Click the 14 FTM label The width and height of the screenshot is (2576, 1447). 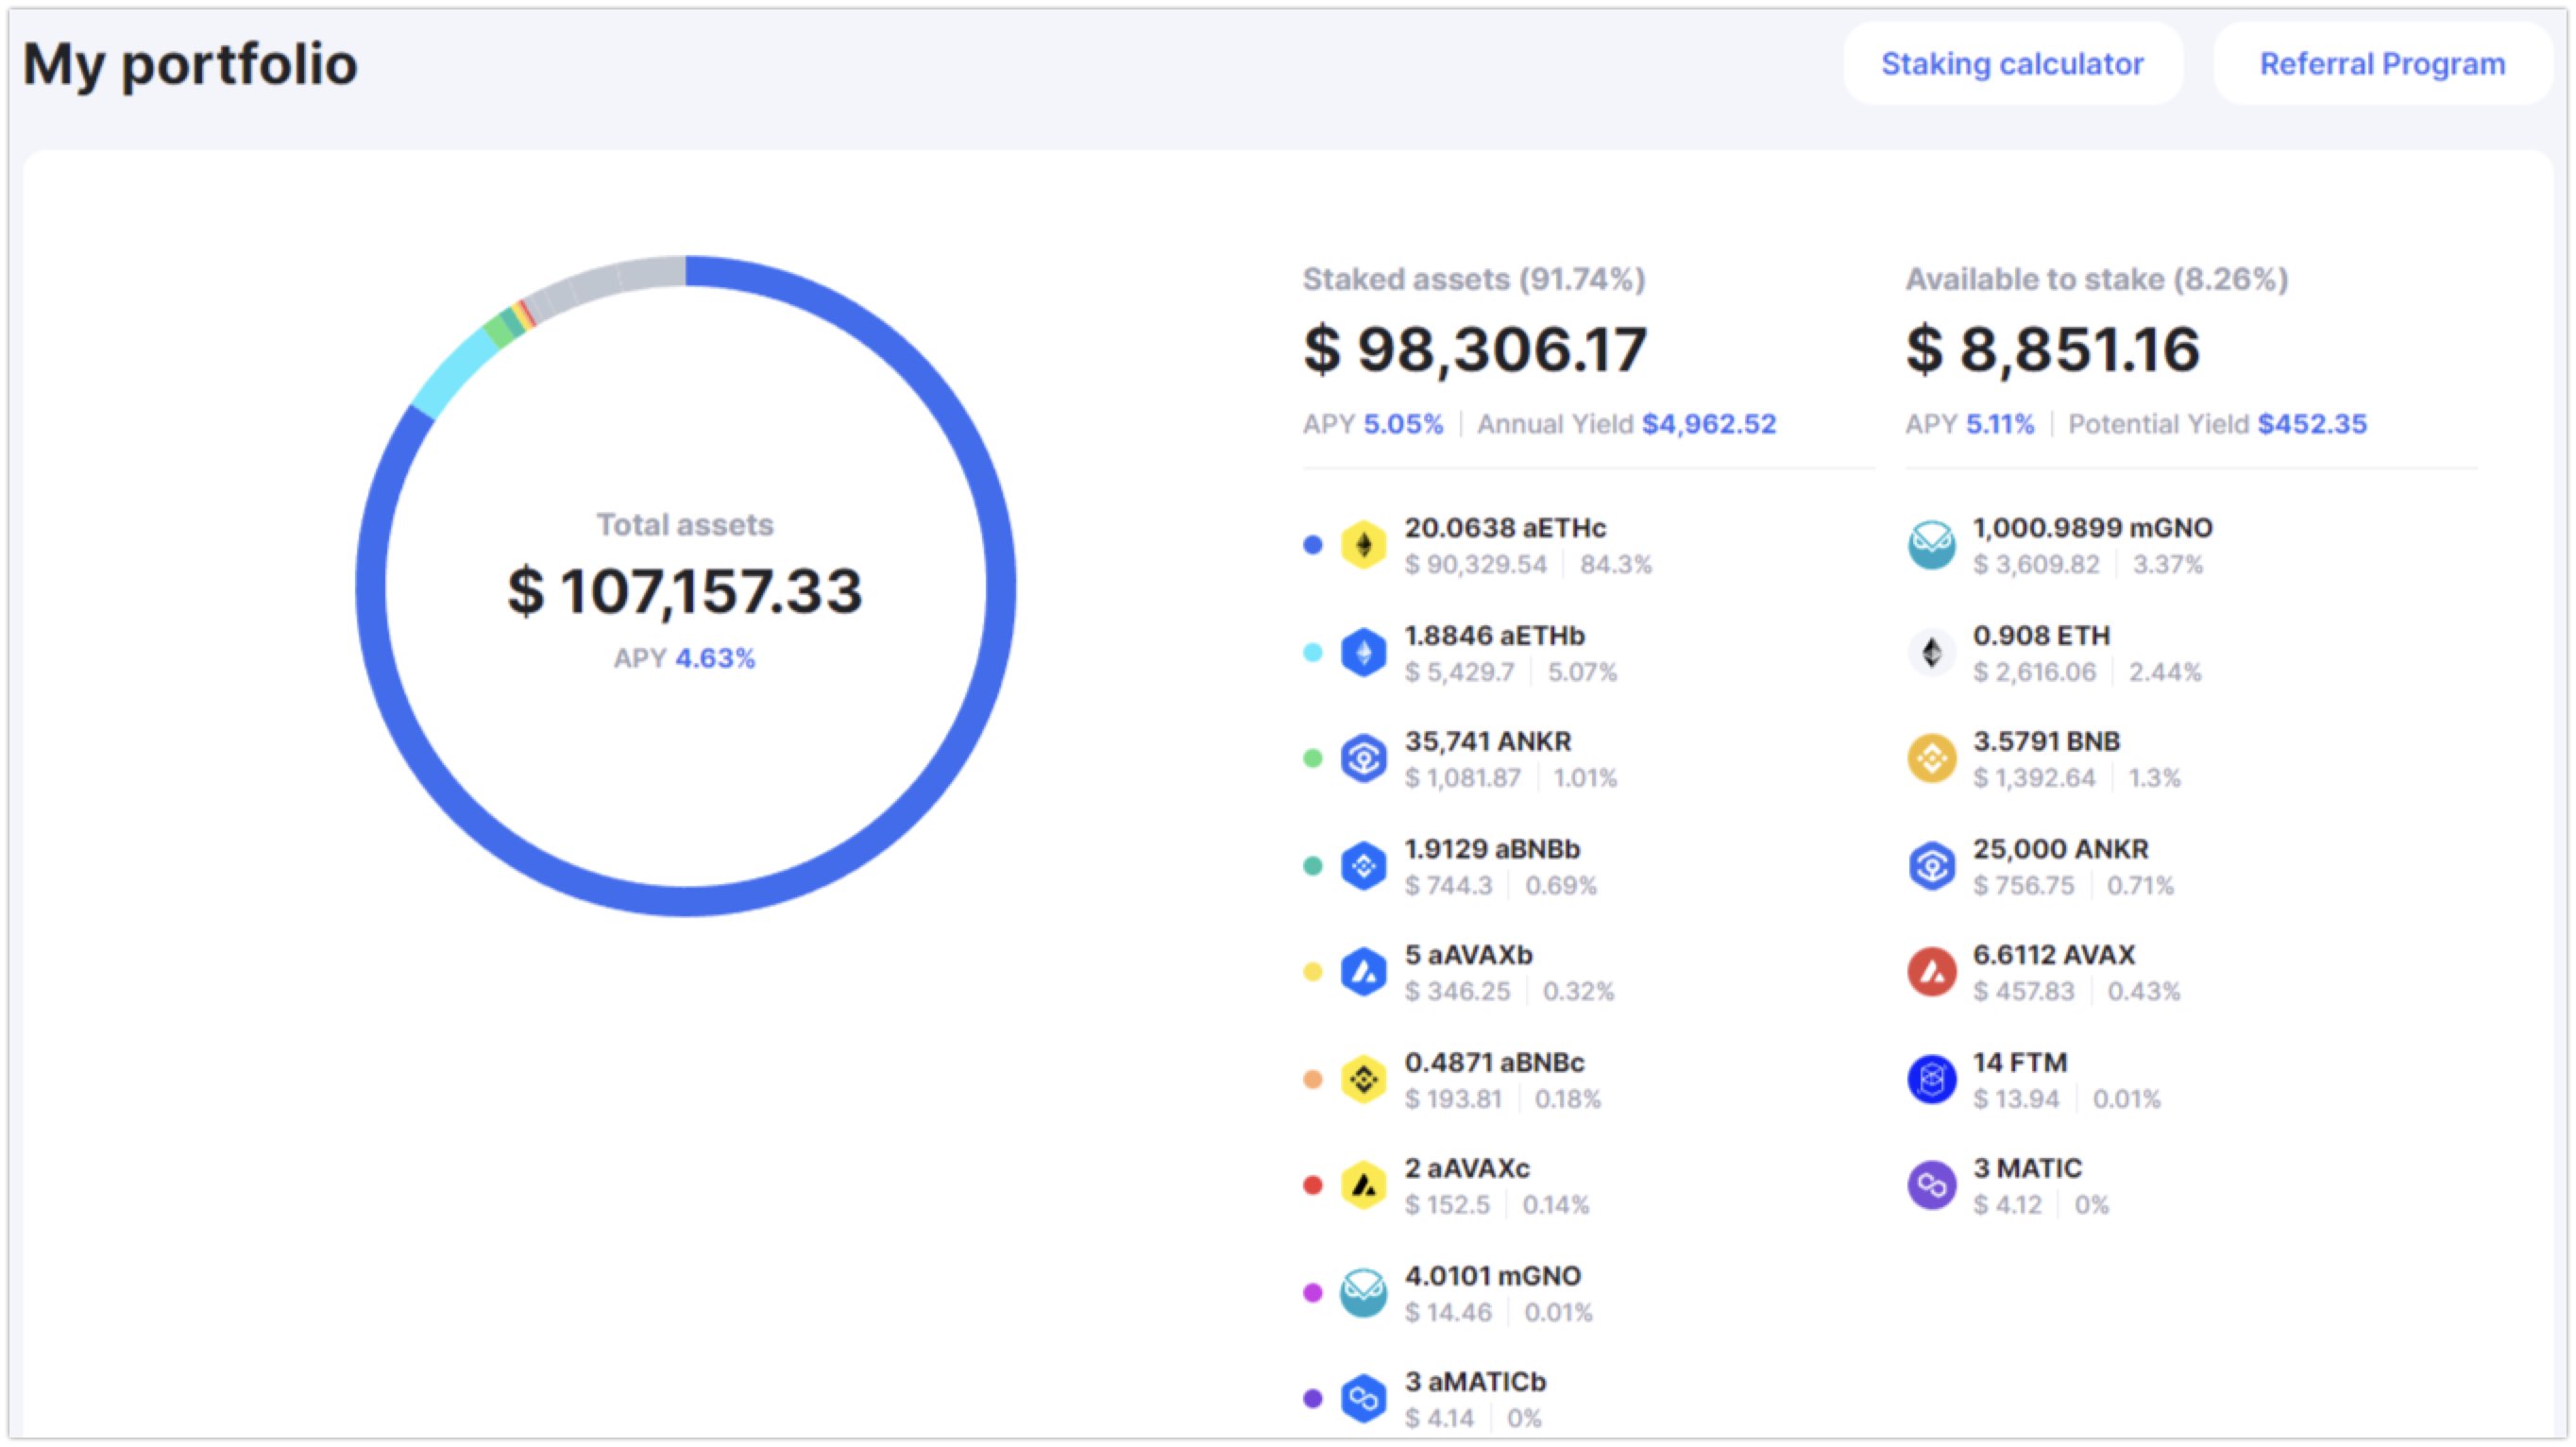point(2019,1062)
